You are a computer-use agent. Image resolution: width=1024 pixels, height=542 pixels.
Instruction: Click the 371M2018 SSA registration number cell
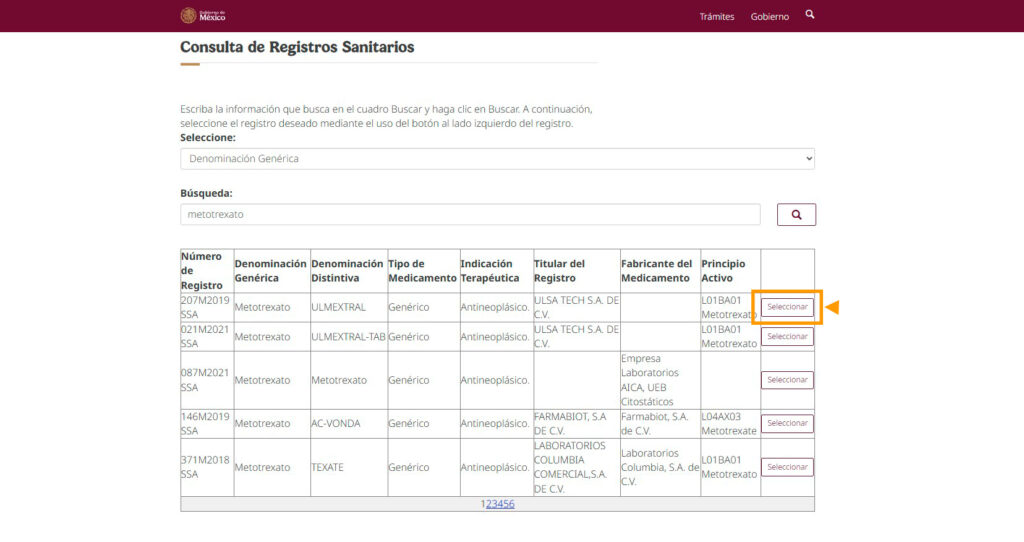click(205, 467)
